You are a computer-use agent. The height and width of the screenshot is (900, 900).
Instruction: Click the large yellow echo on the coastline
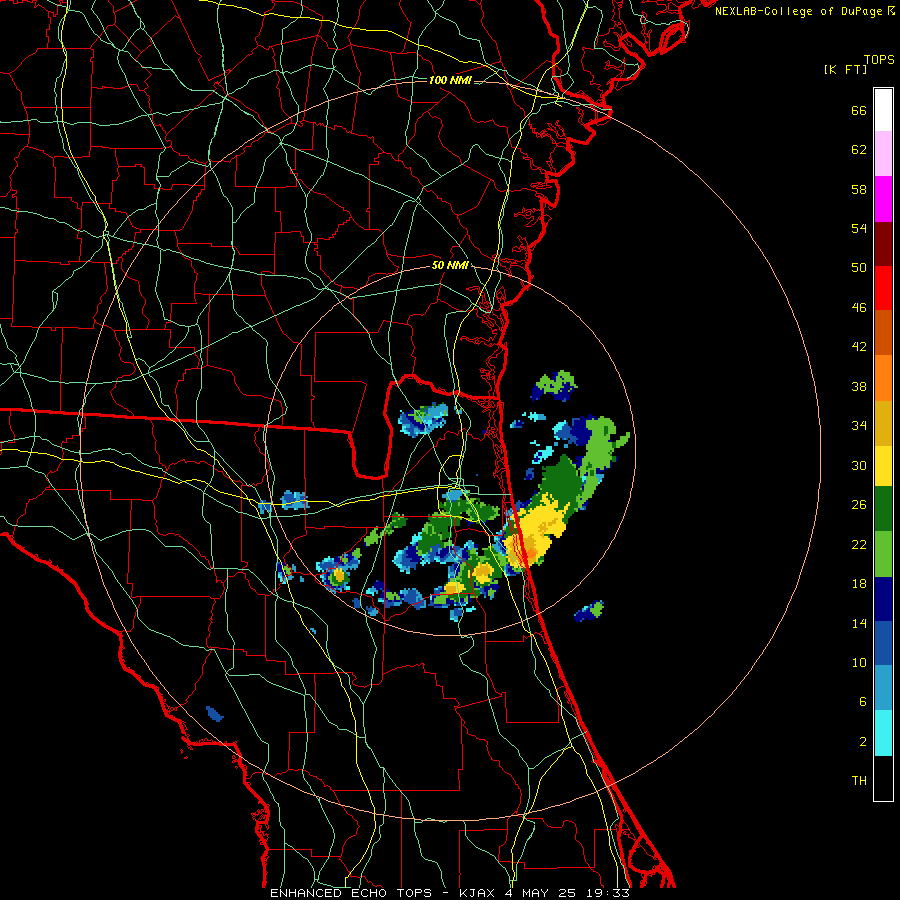pyautogui.click(x=534, y=531)
